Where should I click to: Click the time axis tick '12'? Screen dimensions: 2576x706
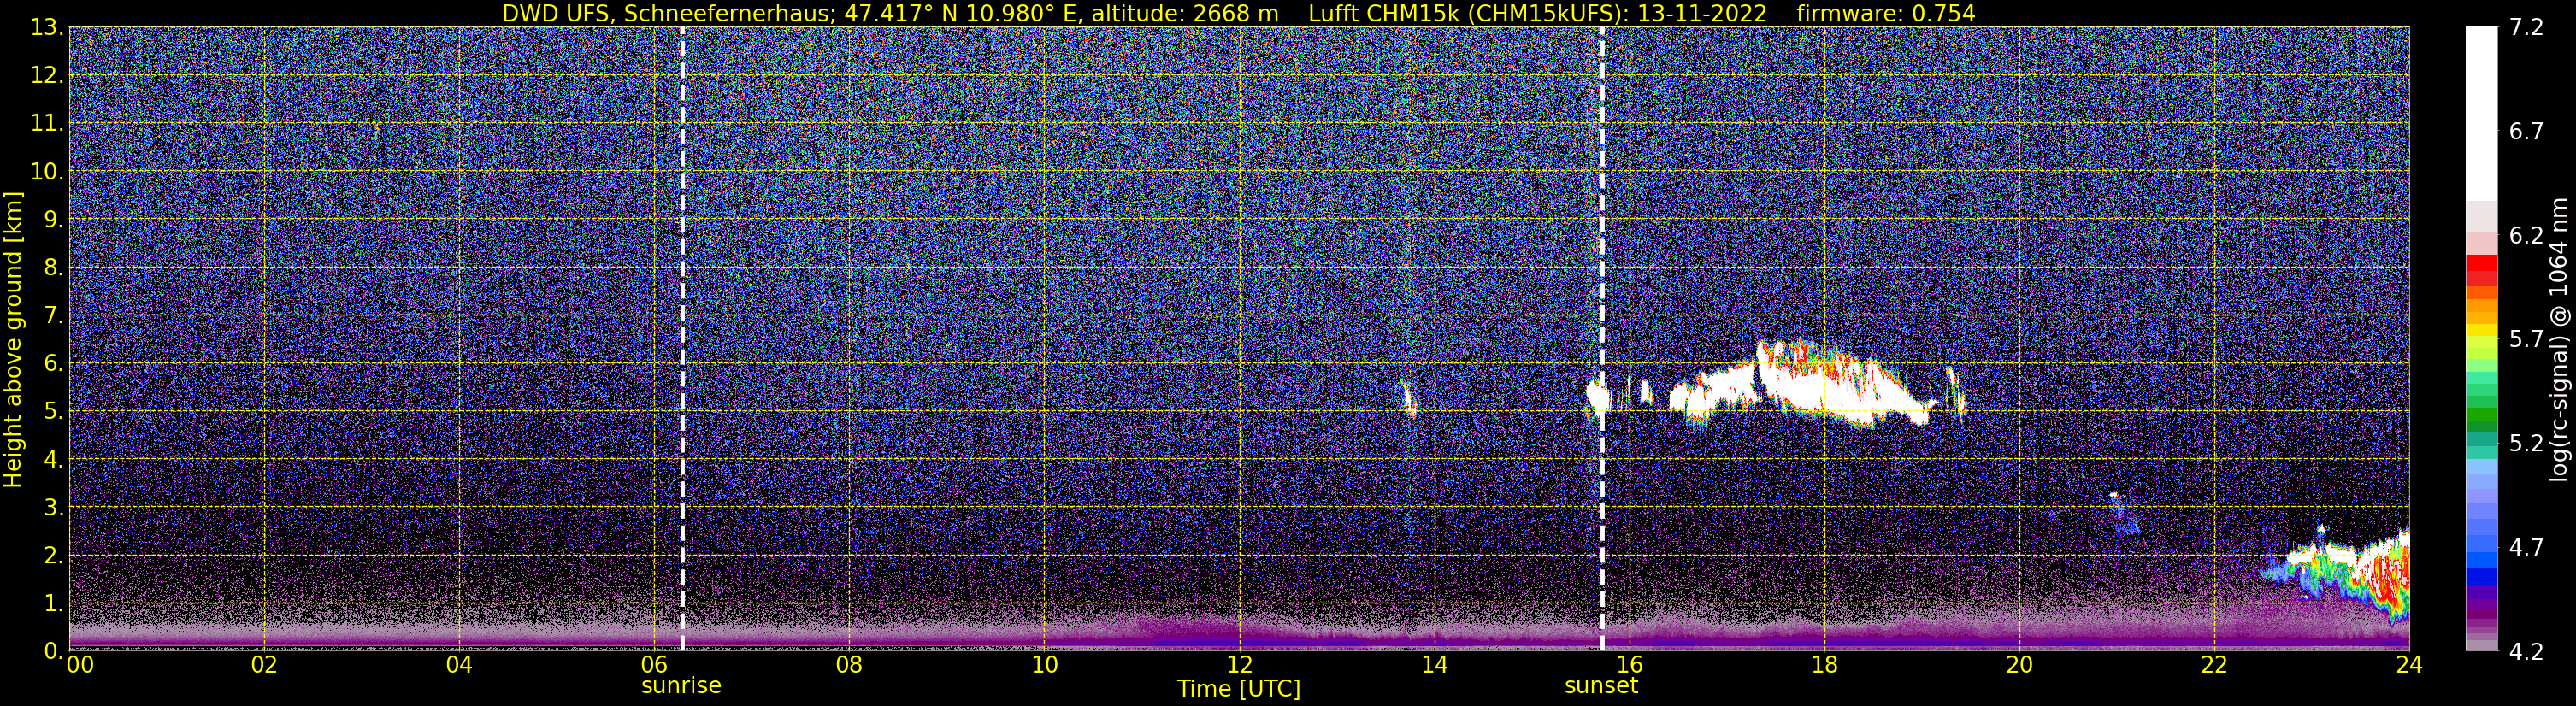pyautogui.click(x=1239, y=666)
